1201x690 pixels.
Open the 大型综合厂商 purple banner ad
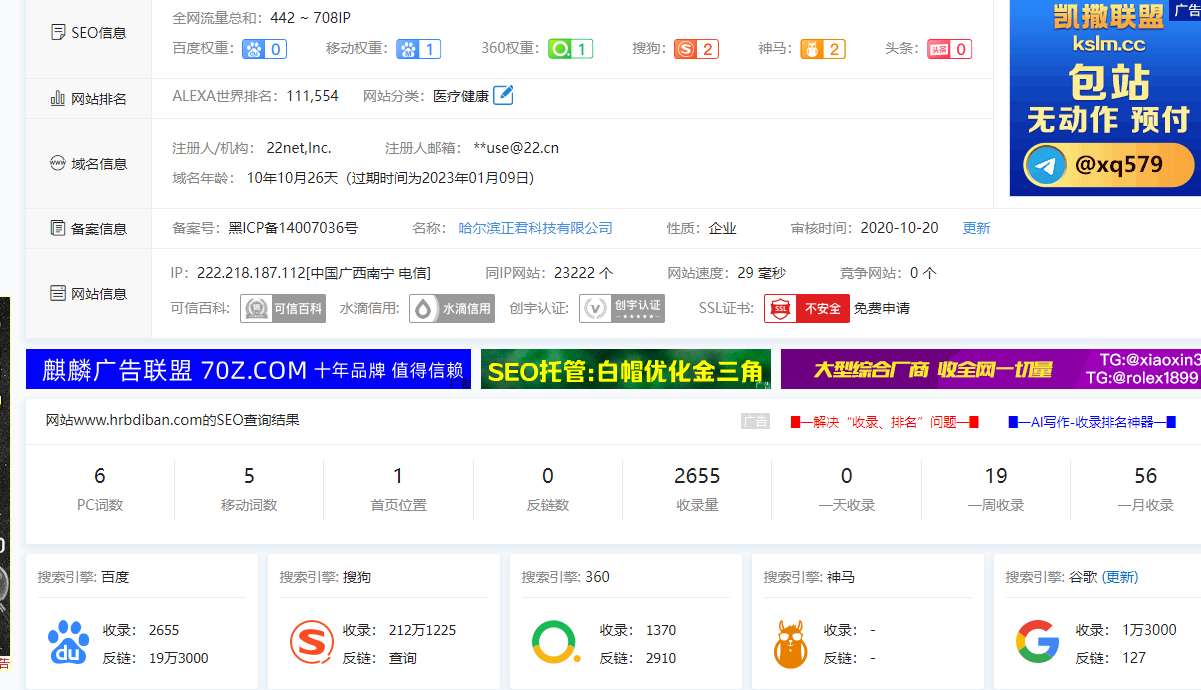[x=991, y=369]
